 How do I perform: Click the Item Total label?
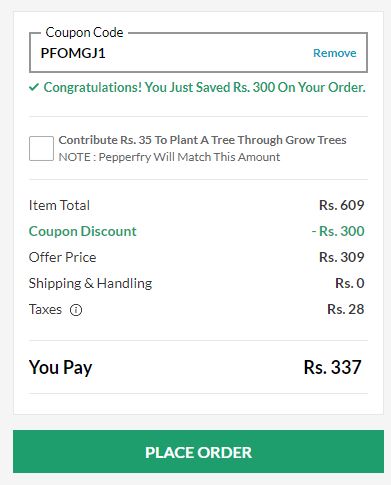click(59, 205)
